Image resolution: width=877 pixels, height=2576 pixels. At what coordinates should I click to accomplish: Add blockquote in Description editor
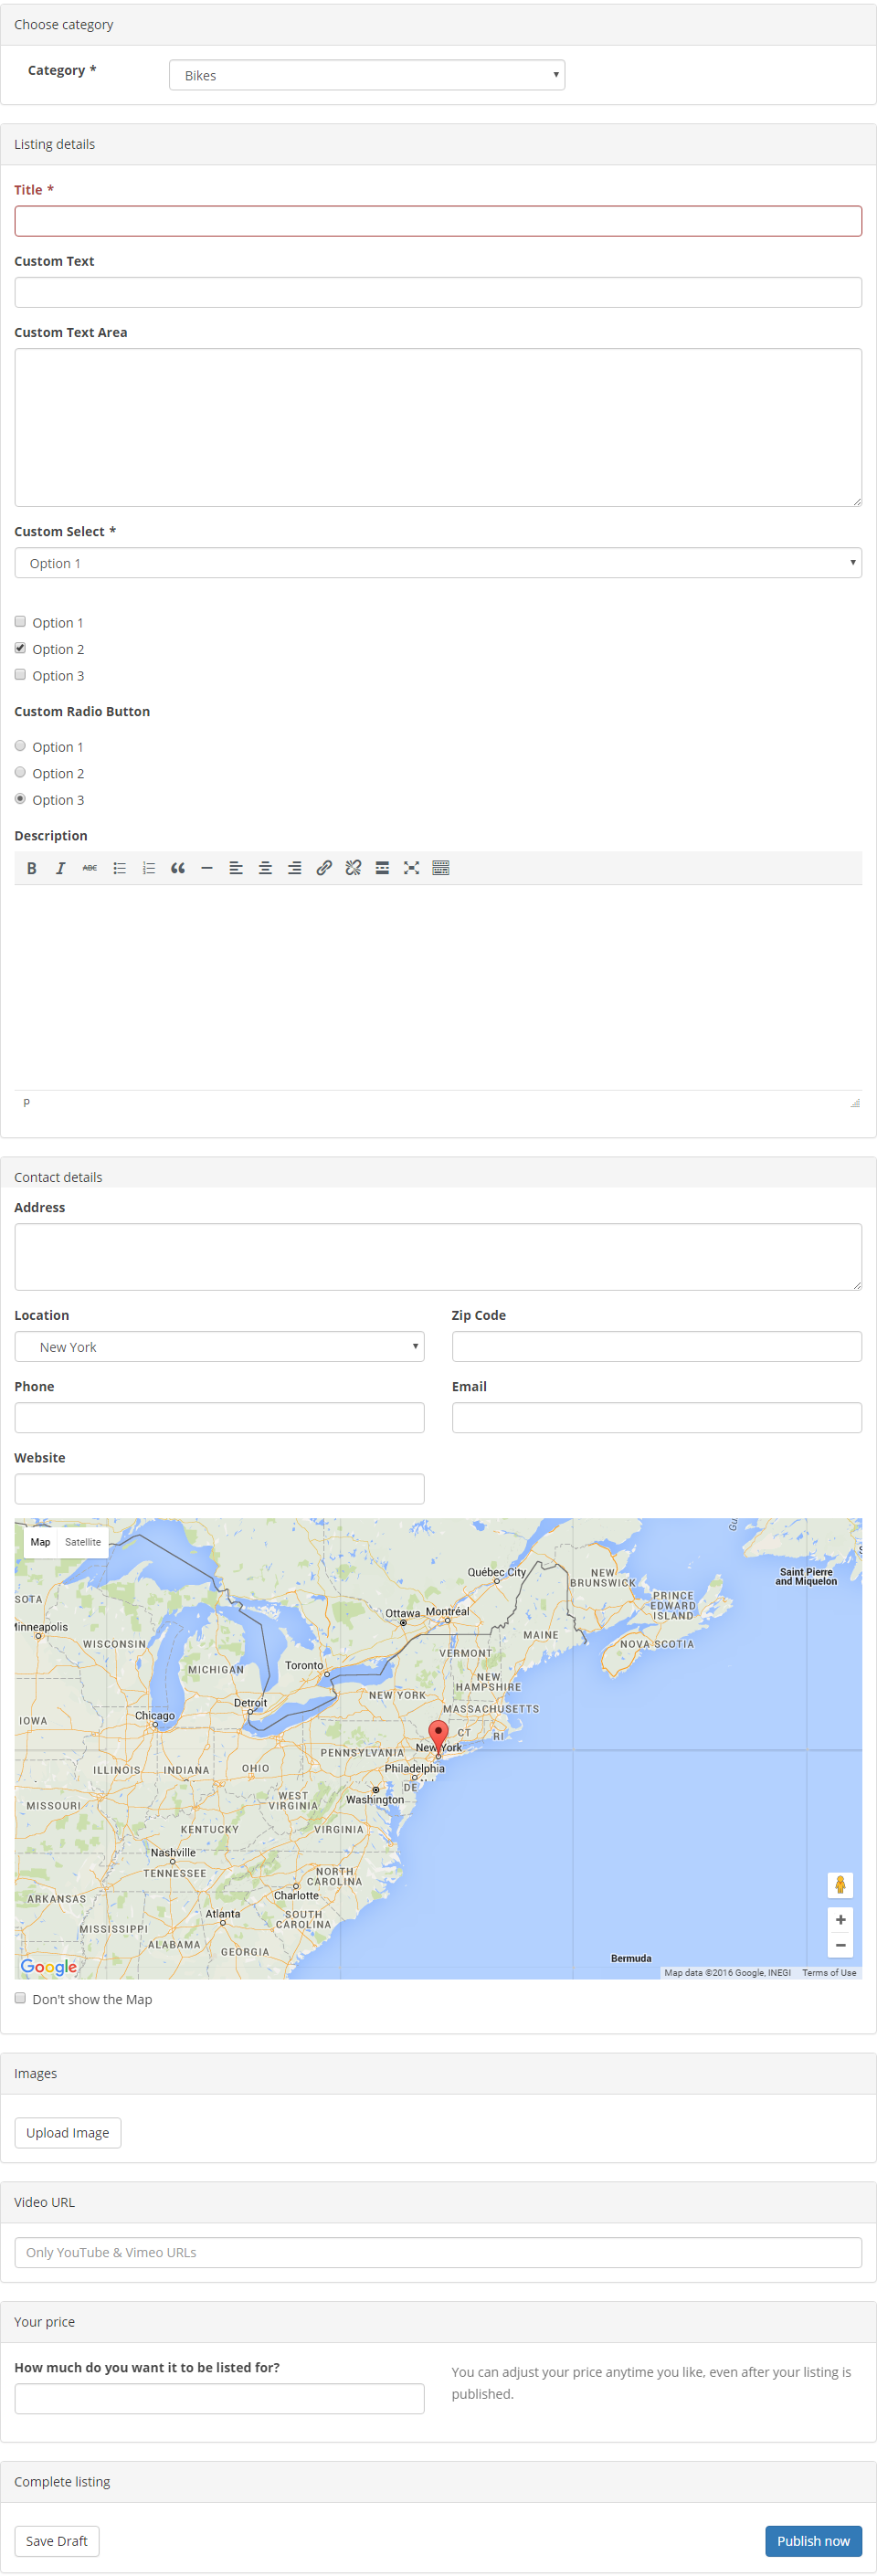177,868
